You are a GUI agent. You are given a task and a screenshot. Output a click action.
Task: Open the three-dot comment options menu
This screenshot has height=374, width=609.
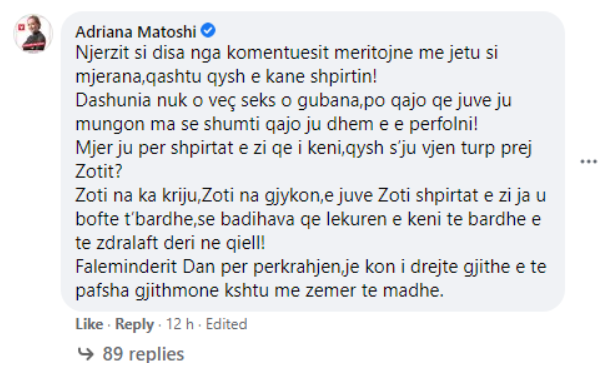(x=588, y=162)
